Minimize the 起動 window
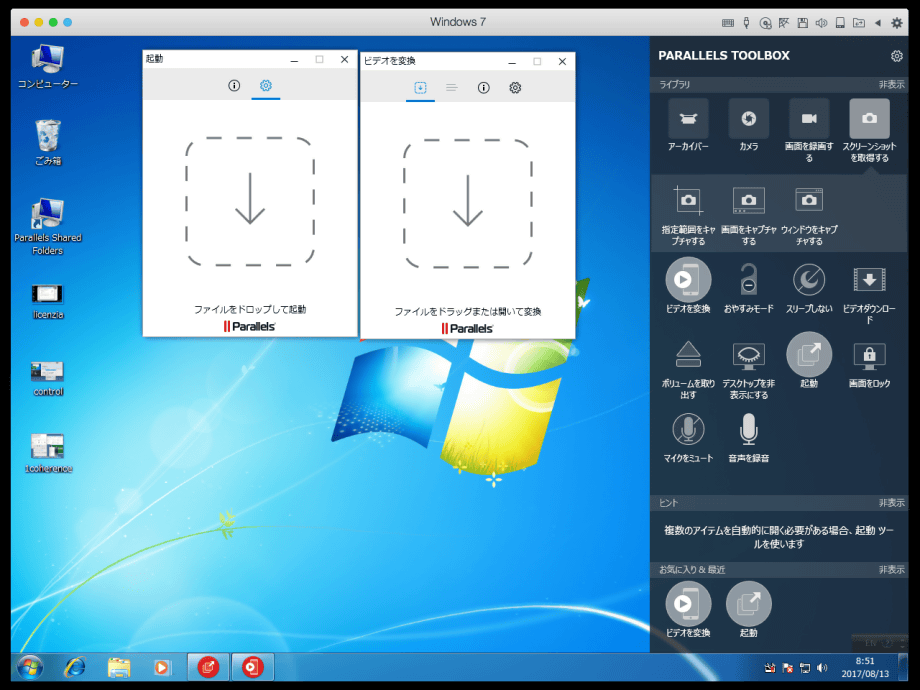This screenshot has height=690, width=920. 295,59
